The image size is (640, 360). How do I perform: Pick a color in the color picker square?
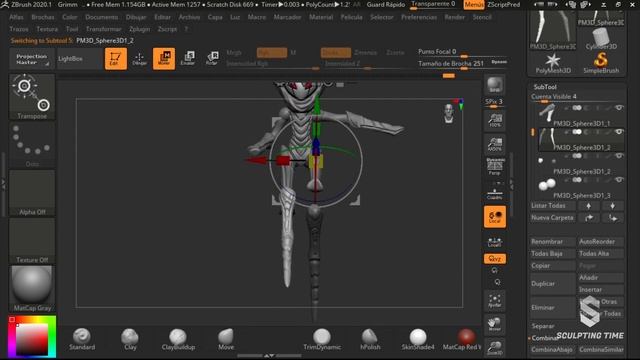tap(32, 339)
